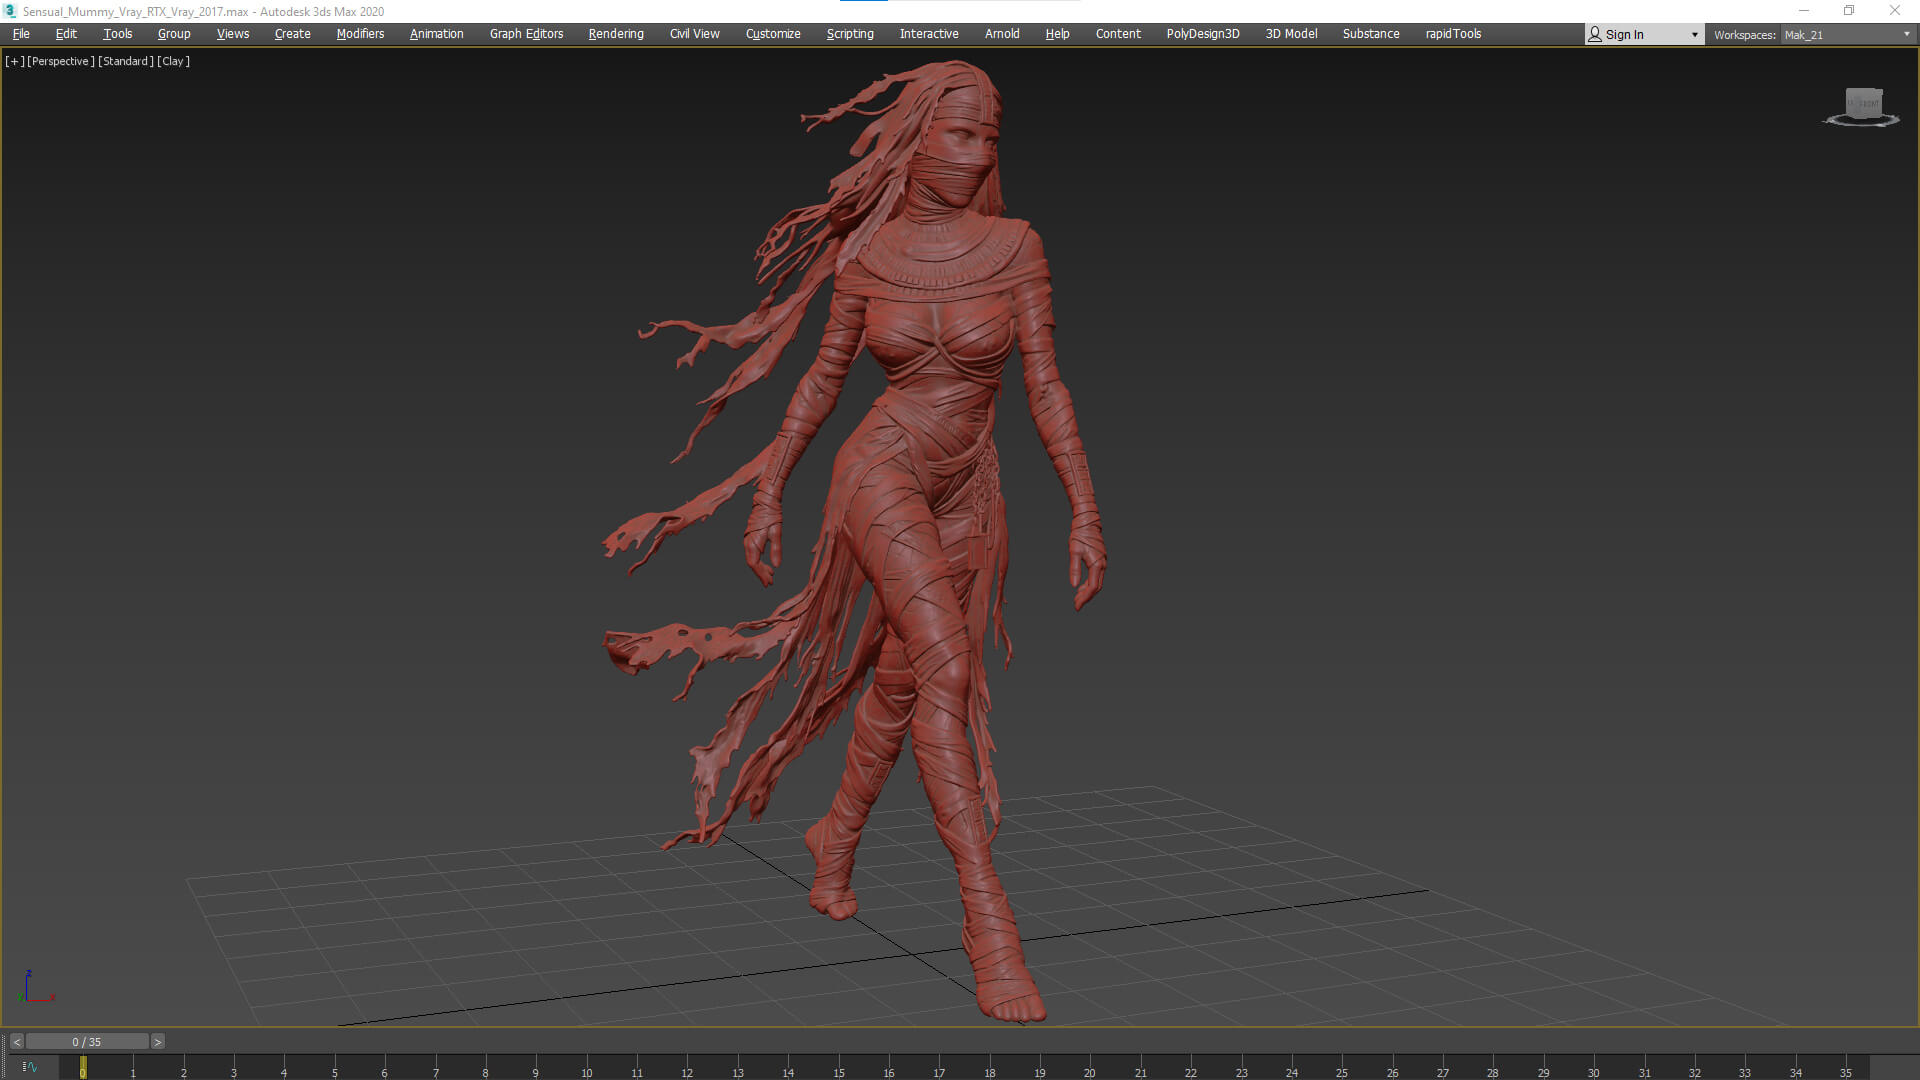1920x1080 pixels.
Task: Click the XYZ axis tripod gizmo
Action: pyautogui.click(x=36, y=987)
